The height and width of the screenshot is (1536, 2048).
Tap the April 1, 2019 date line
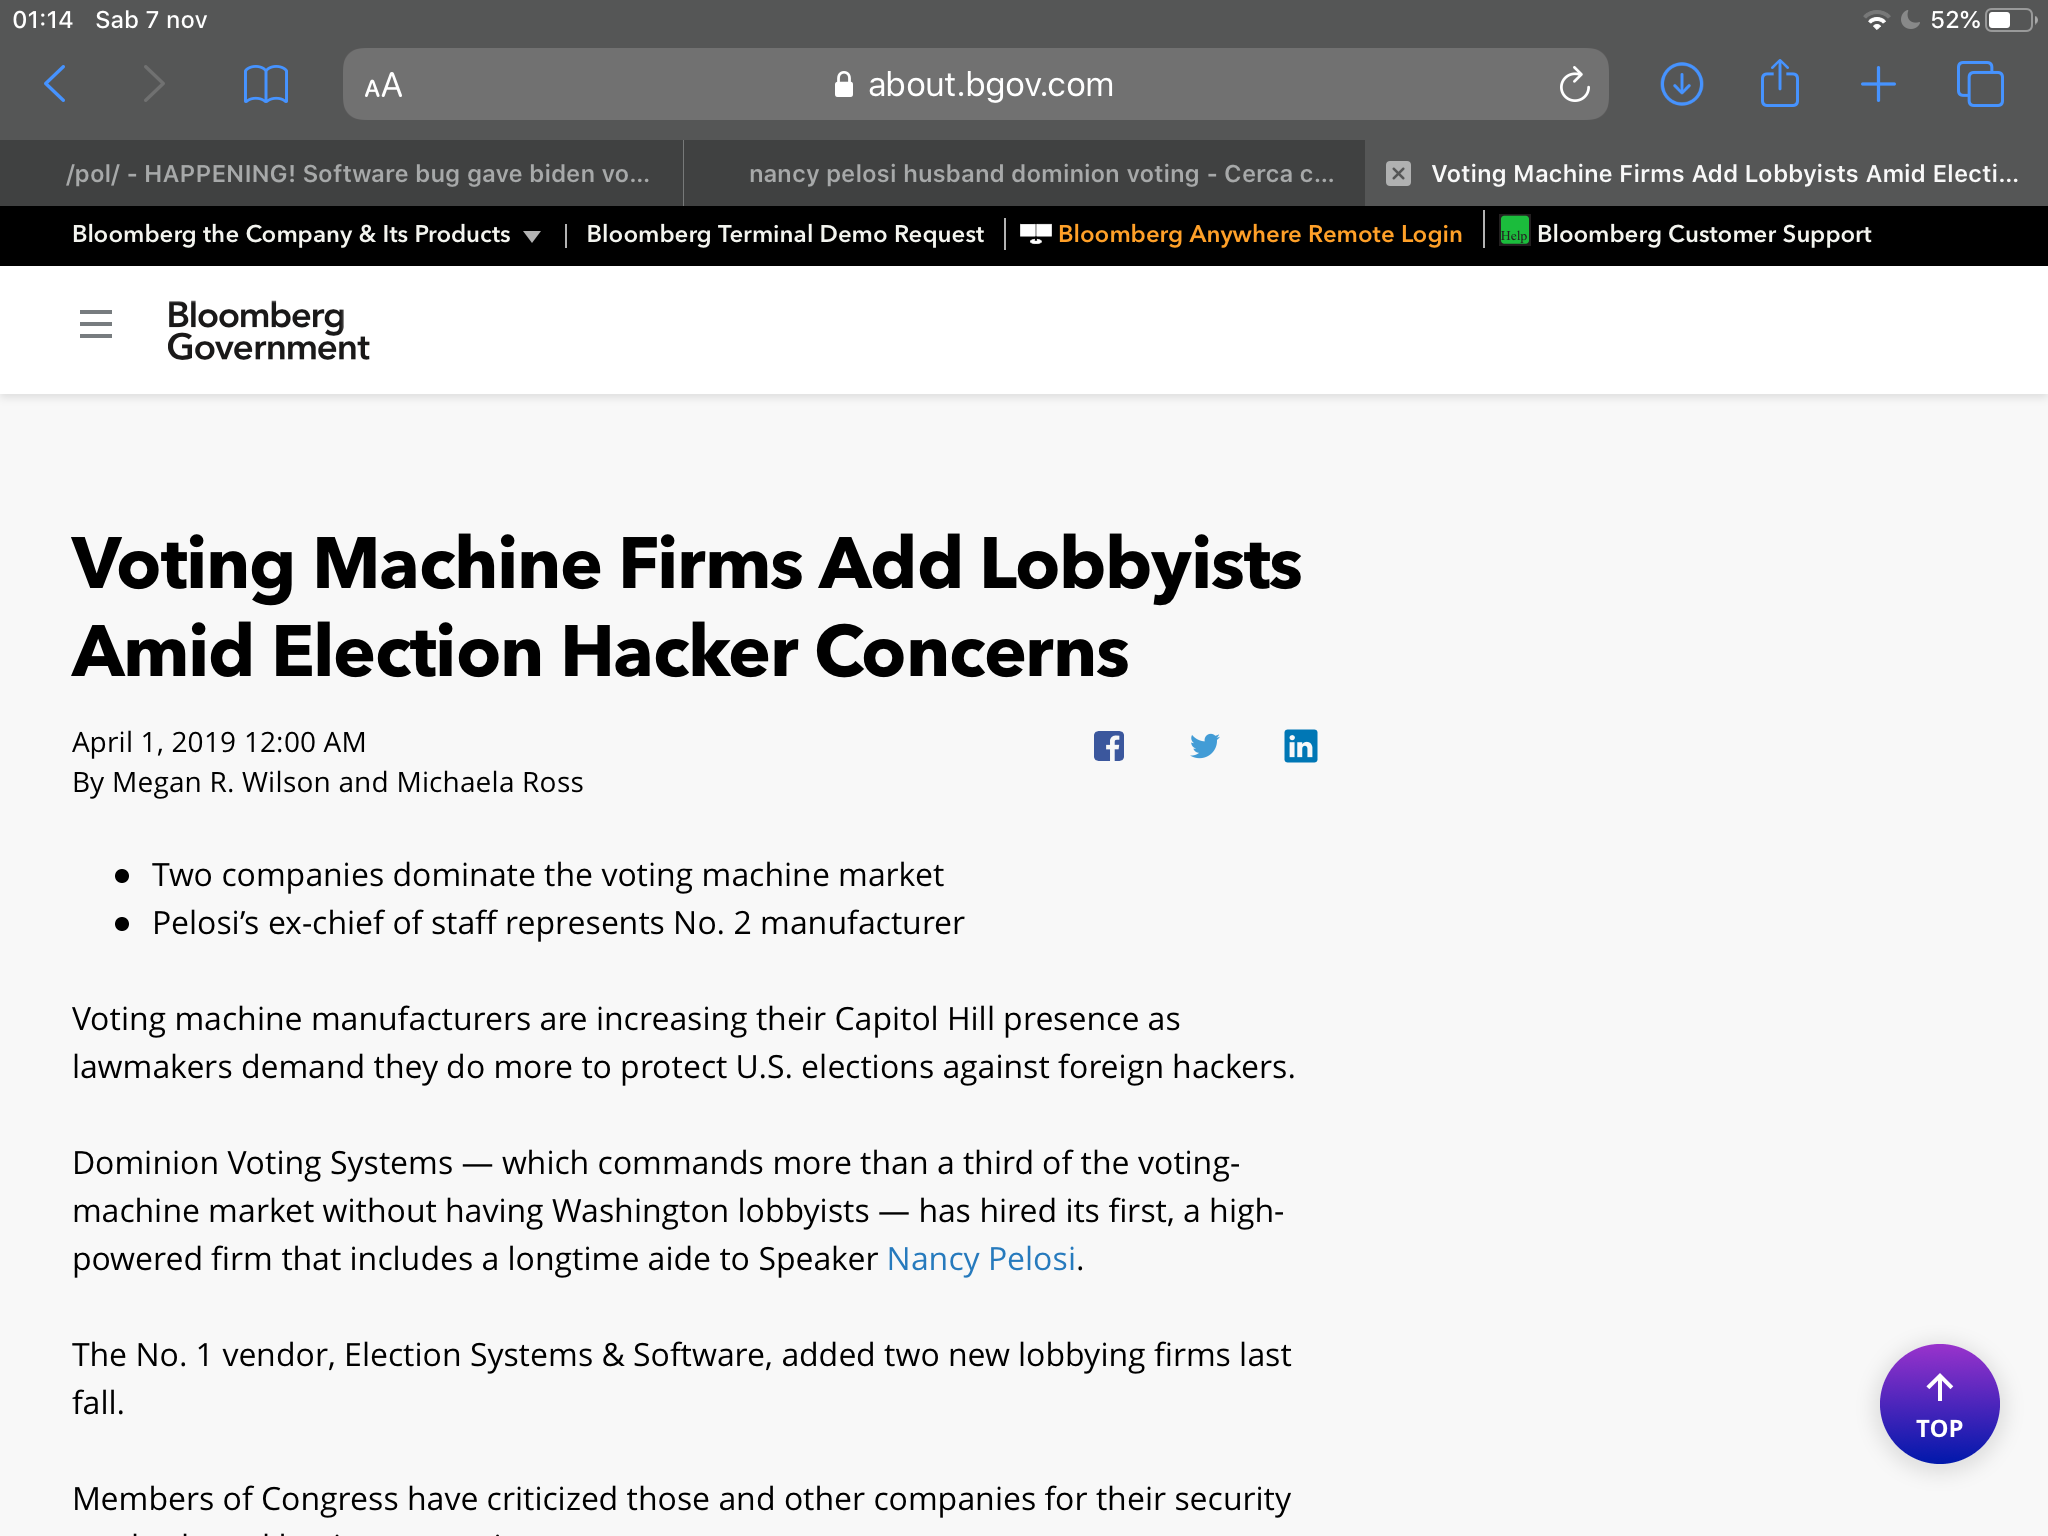point(219,742)
